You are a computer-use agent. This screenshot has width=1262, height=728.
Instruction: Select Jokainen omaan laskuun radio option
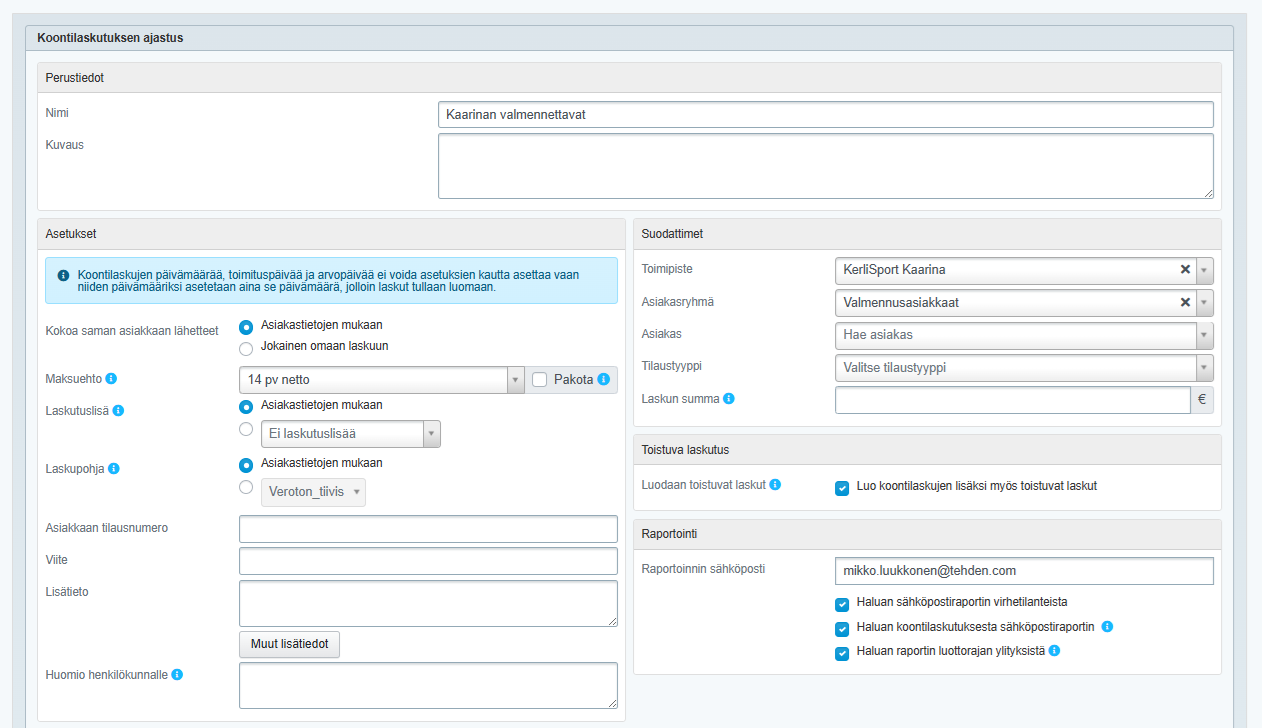246,348
